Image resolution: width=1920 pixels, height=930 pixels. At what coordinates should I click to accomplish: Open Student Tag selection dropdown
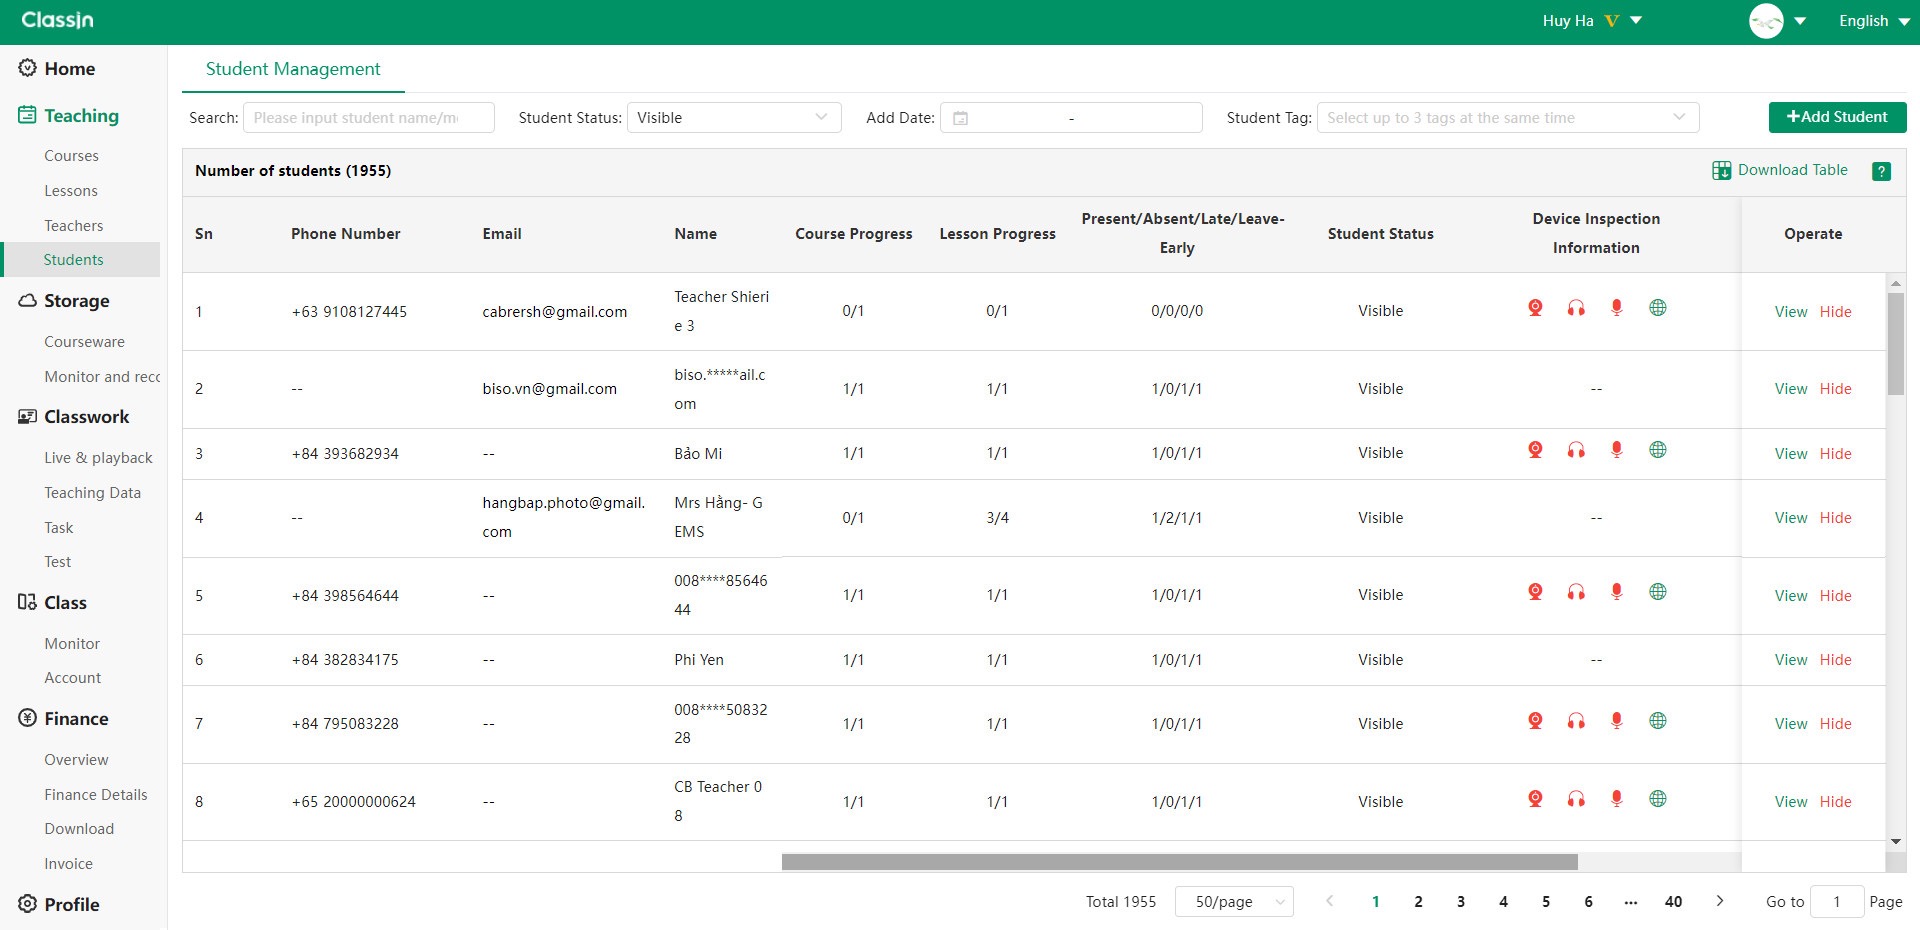click(1508, 117)
